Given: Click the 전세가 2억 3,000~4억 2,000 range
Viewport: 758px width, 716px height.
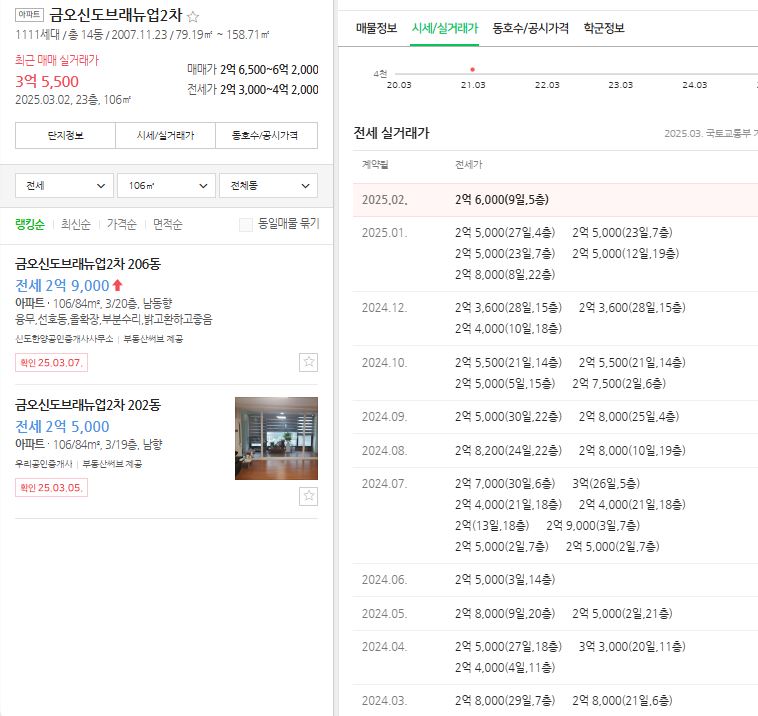Looking at the screenshot, I should (x=253, y=90).
